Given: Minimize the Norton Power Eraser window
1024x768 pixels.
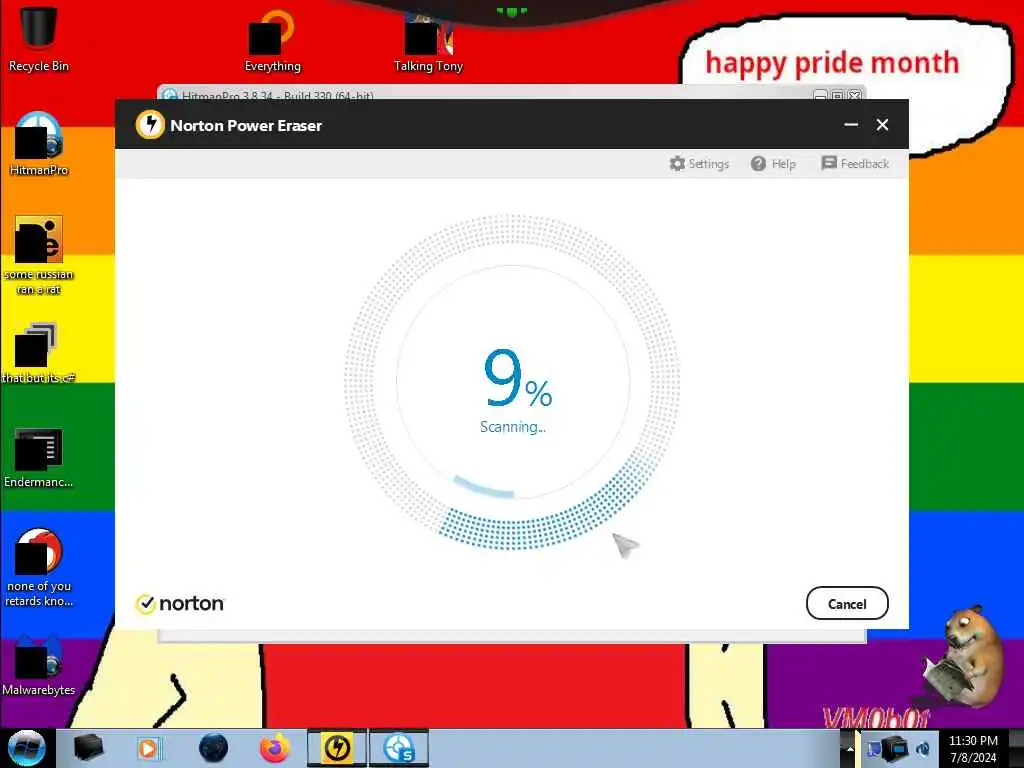Looking at the screenshot, I should (851, 125).
